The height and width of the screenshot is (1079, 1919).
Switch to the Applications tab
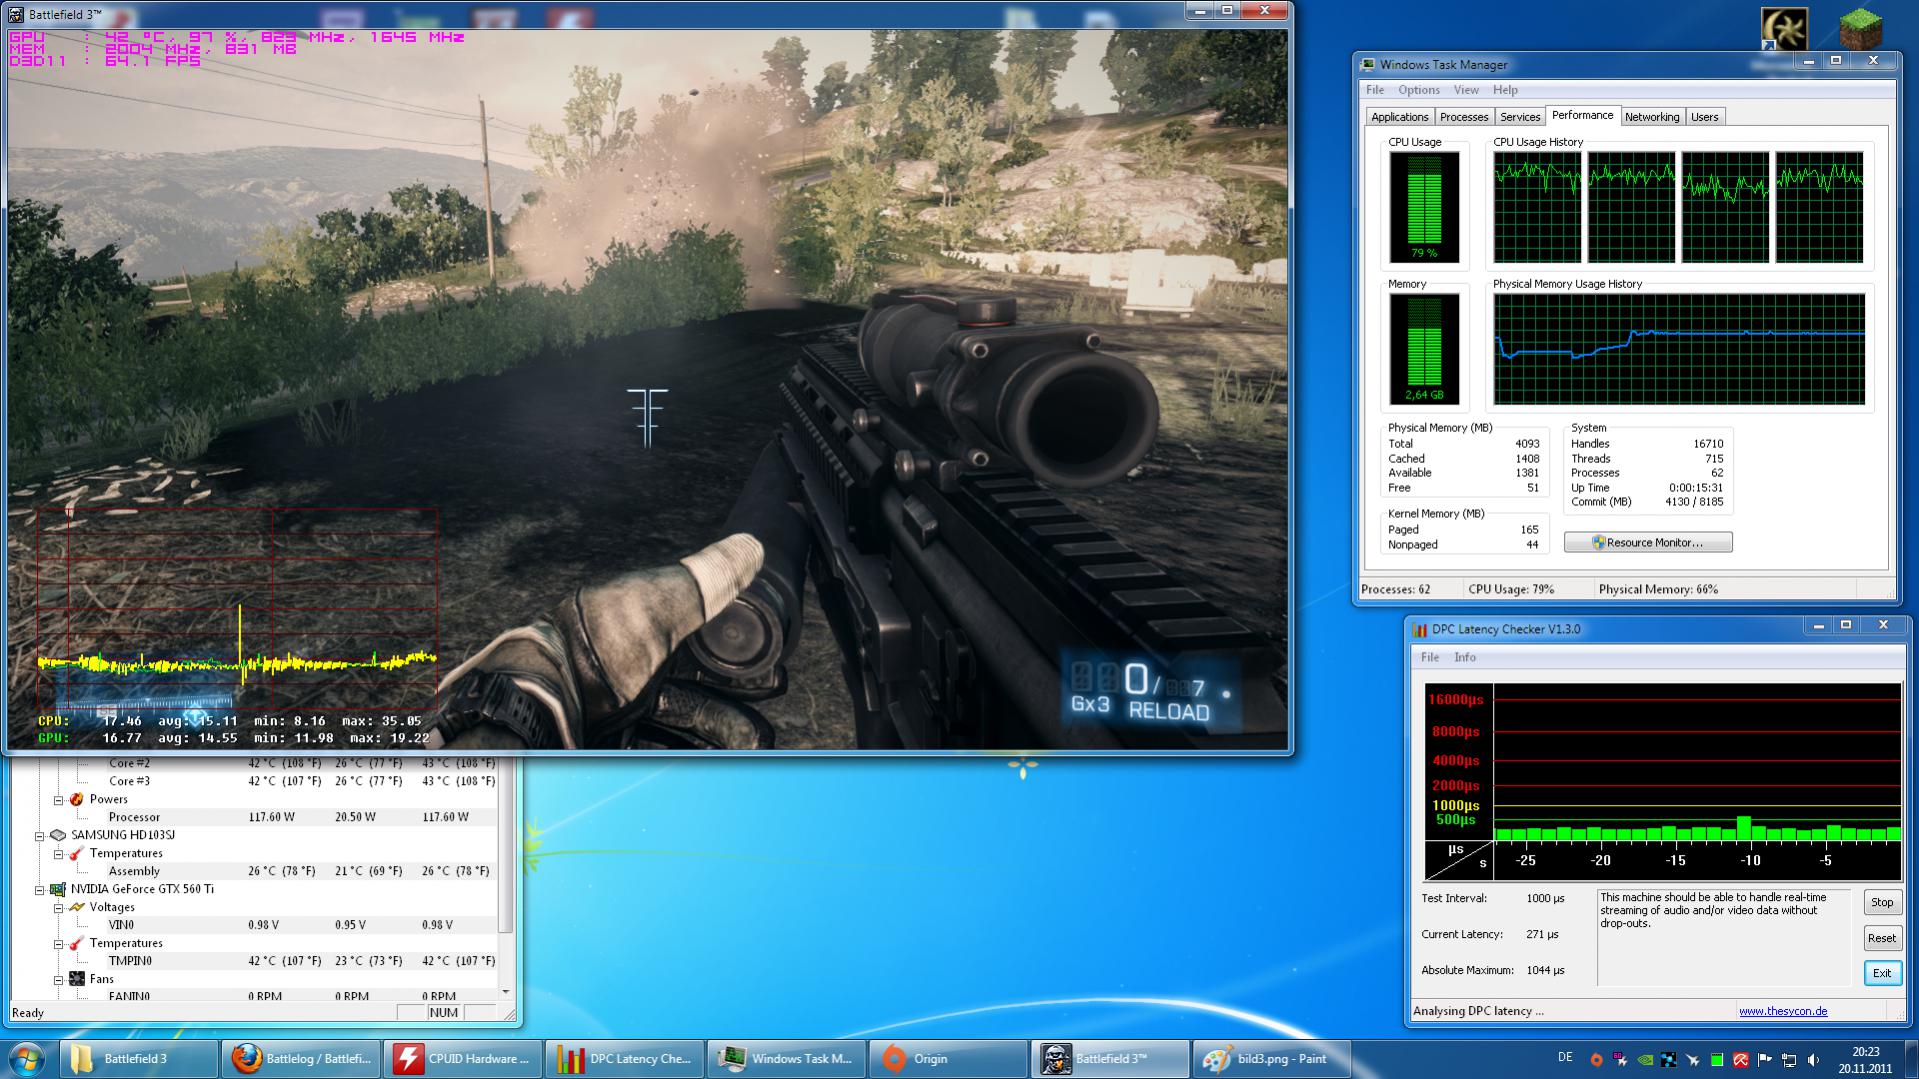pyautogui.click(x=1400, y=117)
